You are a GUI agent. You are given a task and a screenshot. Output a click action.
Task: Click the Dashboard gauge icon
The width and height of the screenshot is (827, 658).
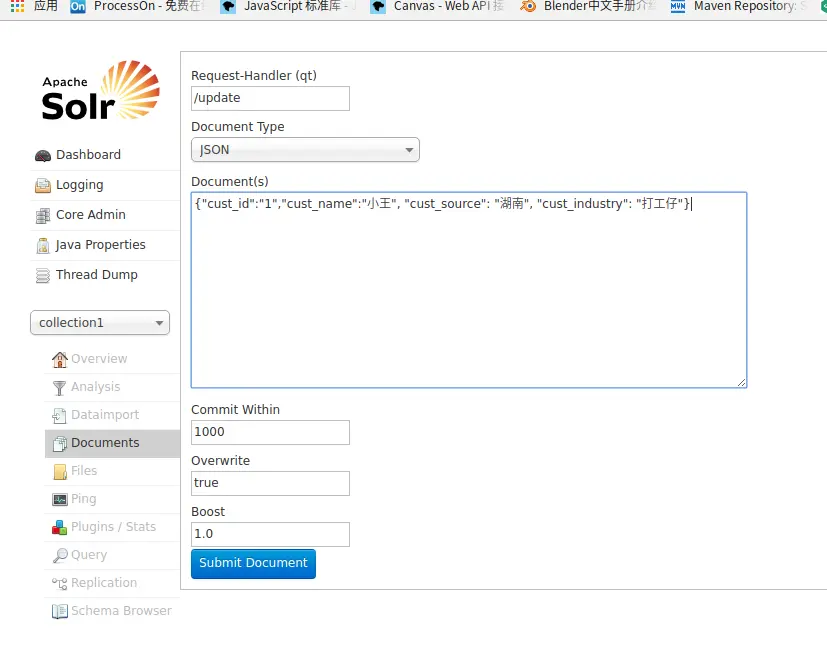point(43,156)
